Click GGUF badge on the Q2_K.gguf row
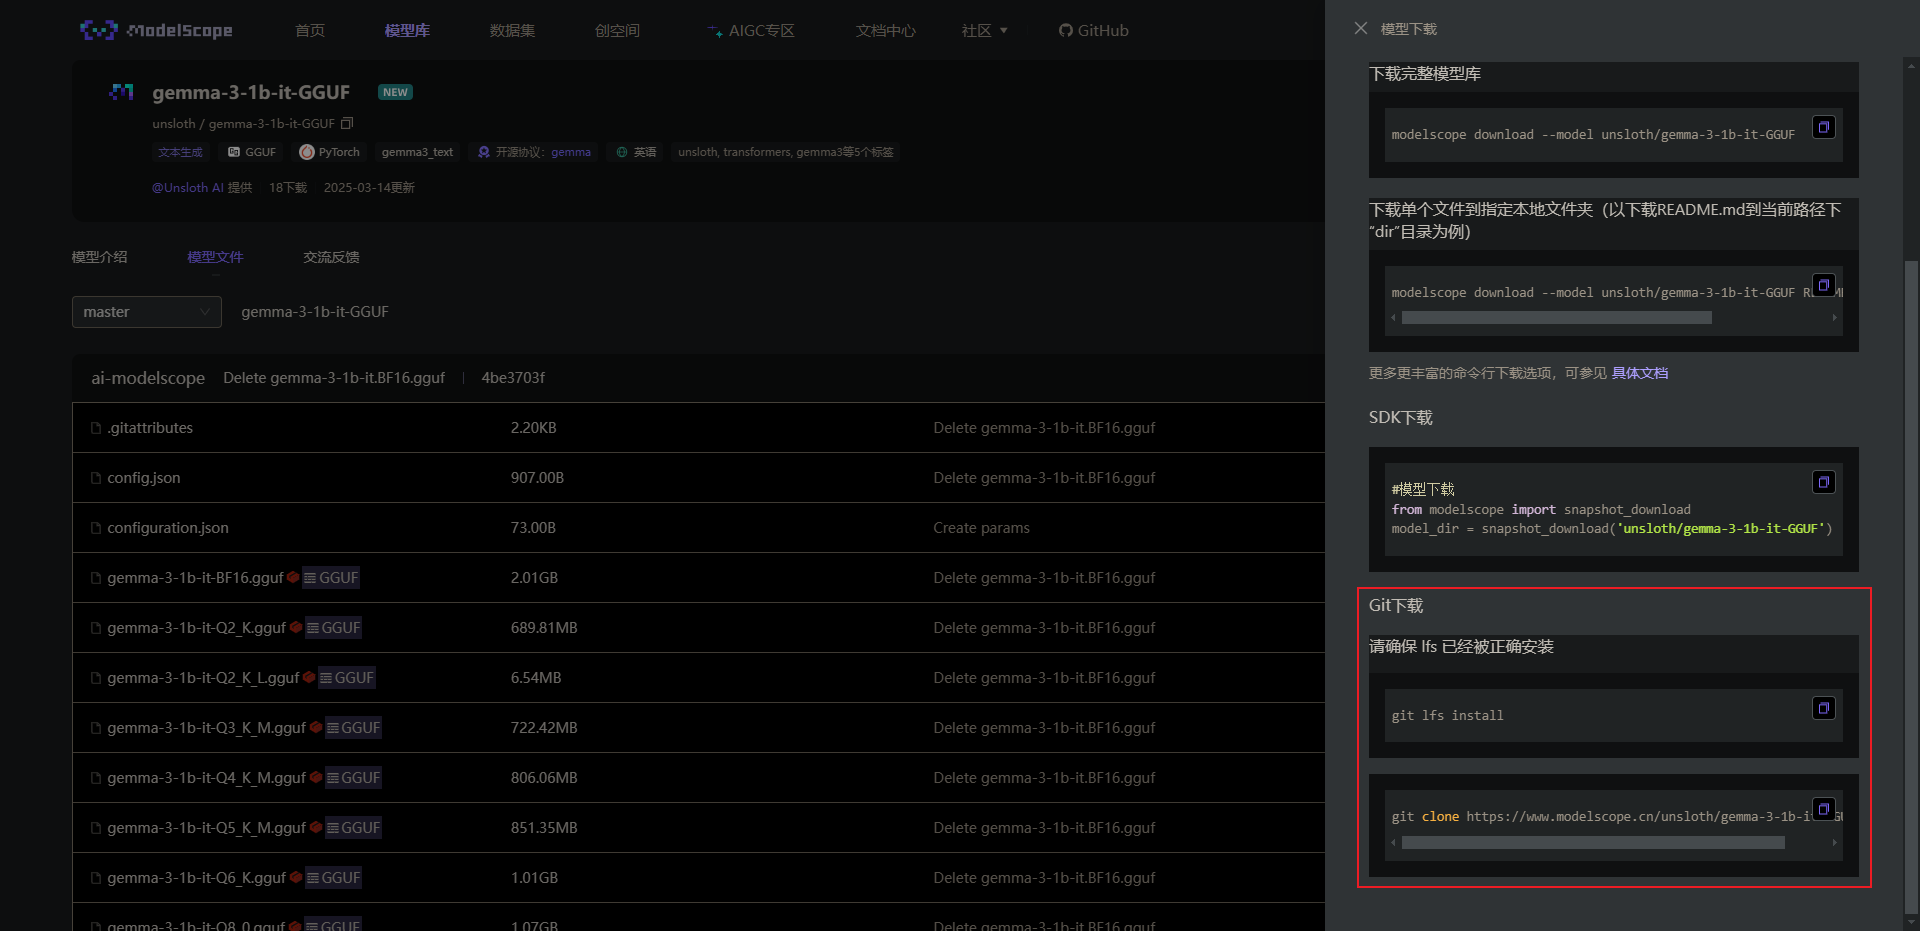1920x931 pixels. point(333,628)
